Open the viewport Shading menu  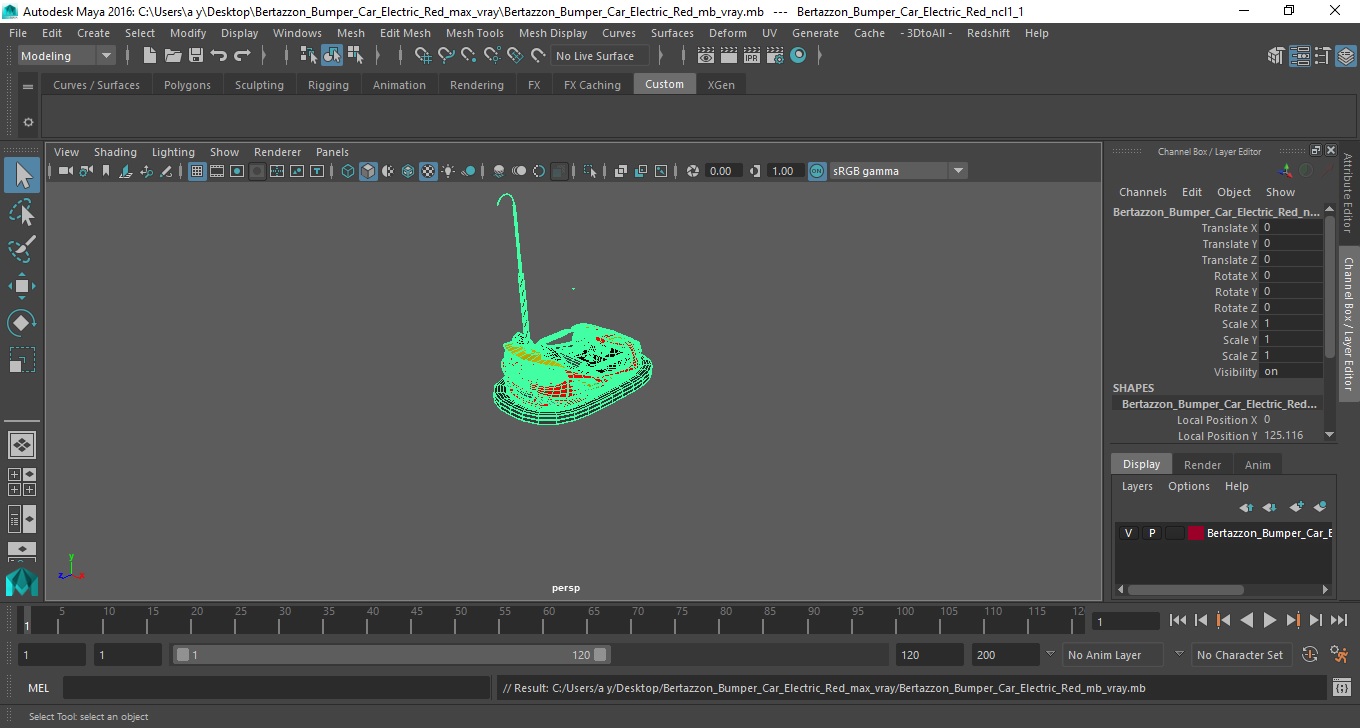coord(115,152)
